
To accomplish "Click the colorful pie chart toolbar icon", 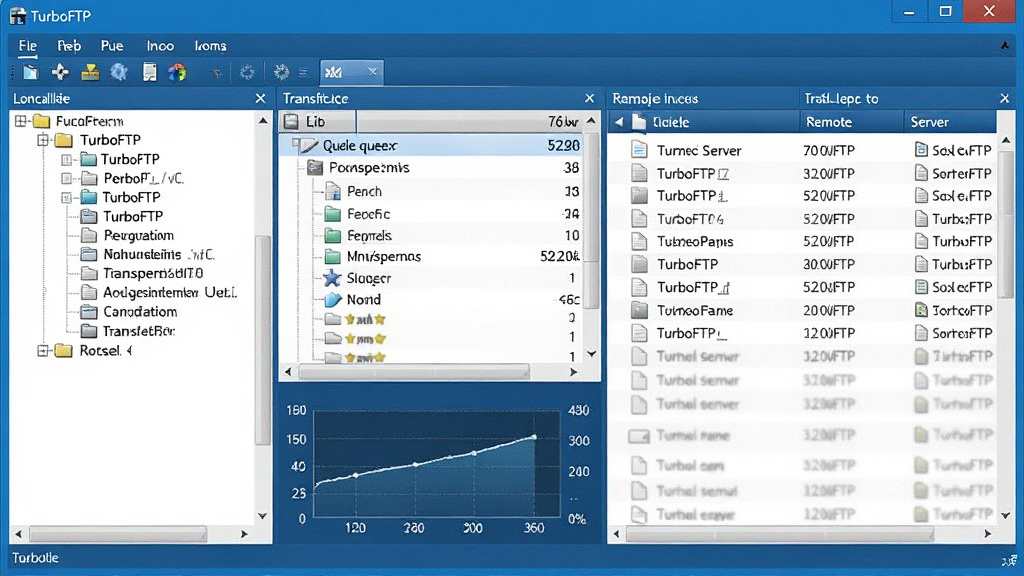I will [177, 72].
